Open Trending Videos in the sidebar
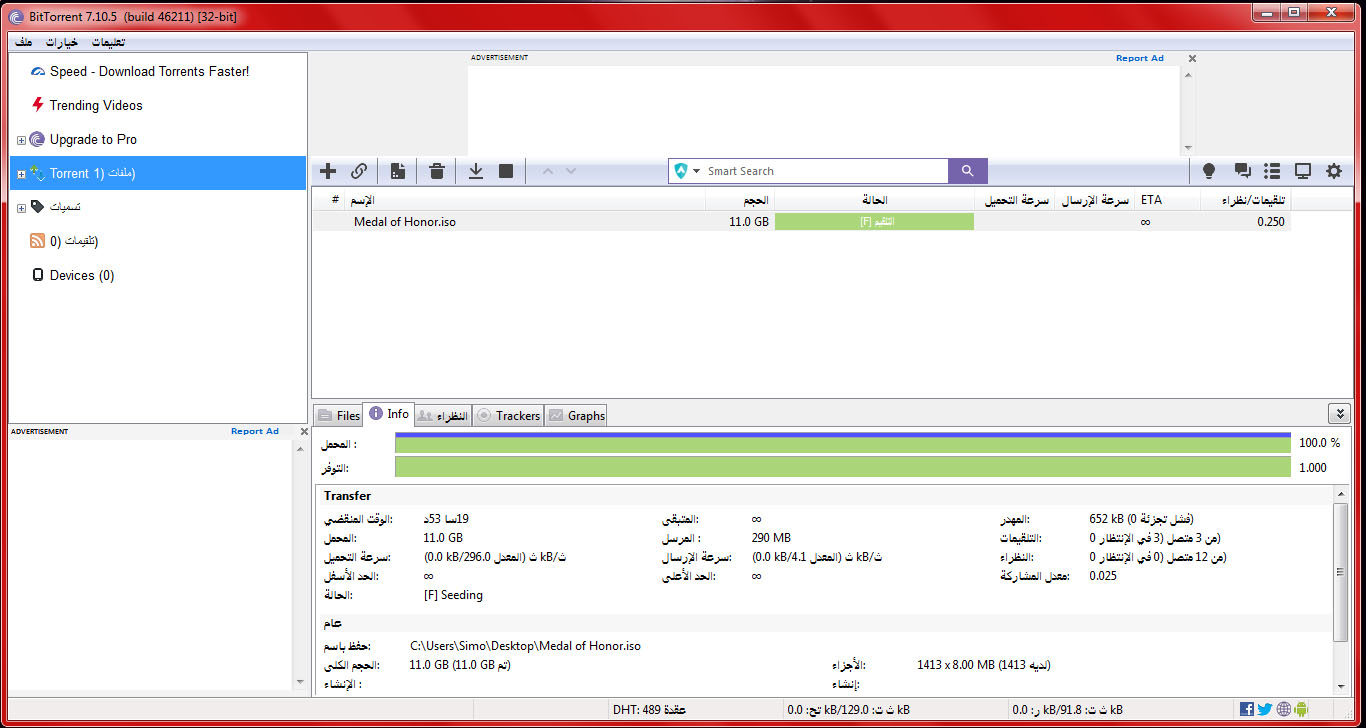The height and width of the screenshot is (728, 1366). [x=95, y=105]
